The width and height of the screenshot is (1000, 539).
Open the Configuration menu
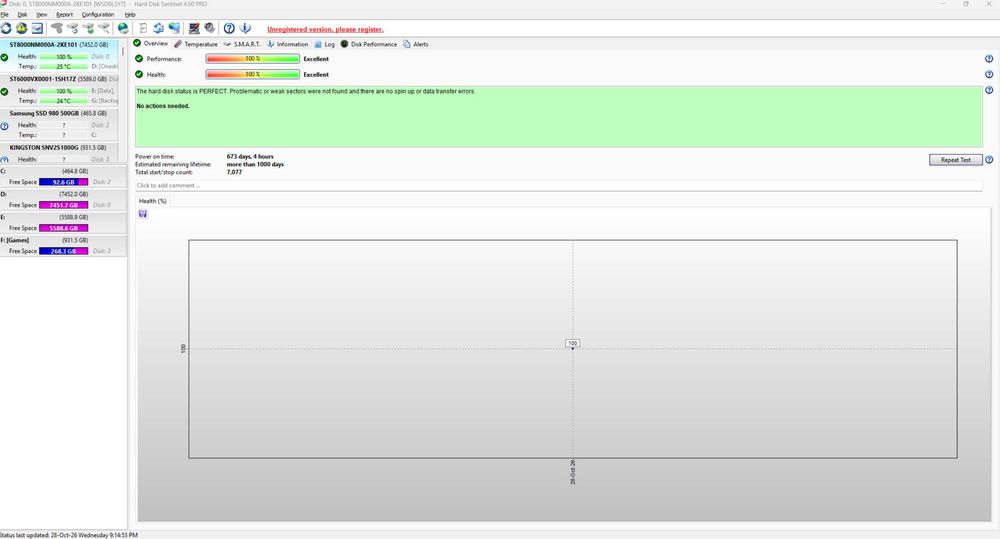pos(98,14)
